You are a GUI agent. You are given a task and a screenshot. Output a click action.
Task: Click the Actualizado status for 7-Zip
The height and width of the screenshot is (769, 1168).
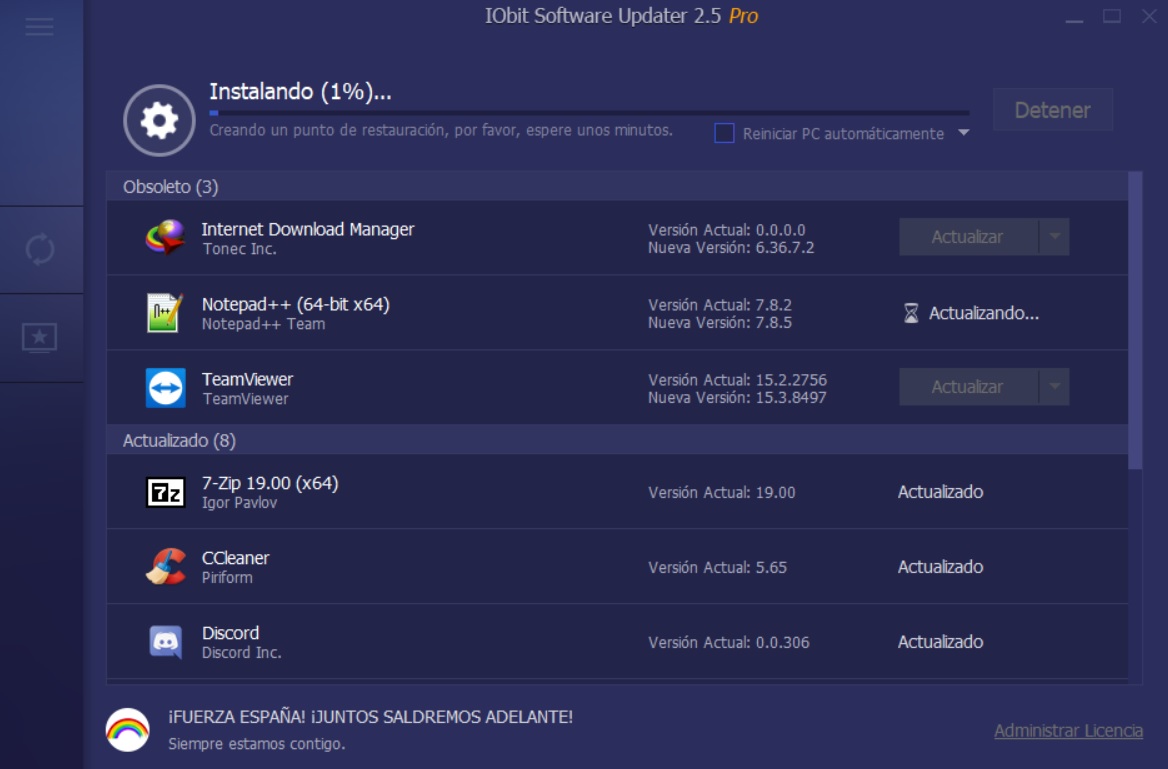[940, 492]
